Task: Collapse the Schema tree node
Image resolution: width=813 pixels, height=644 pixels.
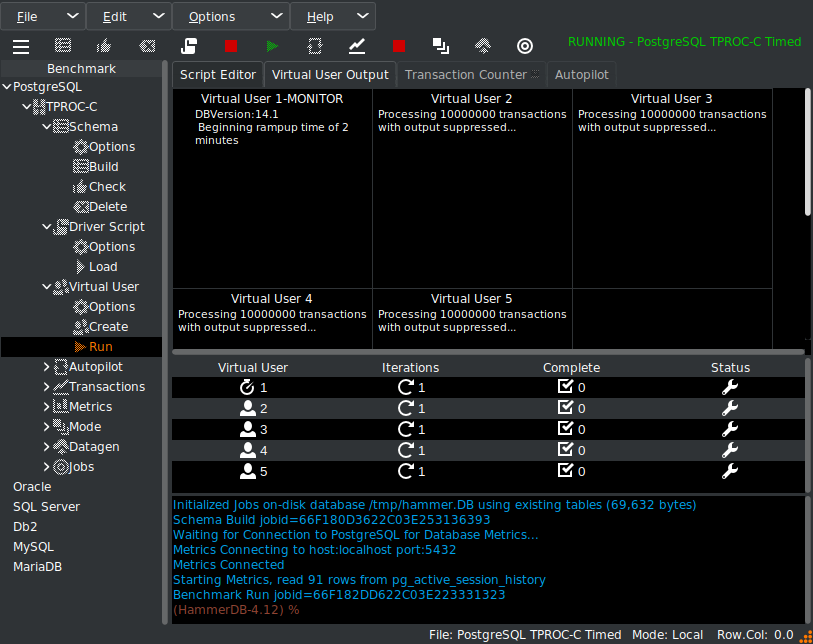Action: pyautogui.click(x=47, y=127)
